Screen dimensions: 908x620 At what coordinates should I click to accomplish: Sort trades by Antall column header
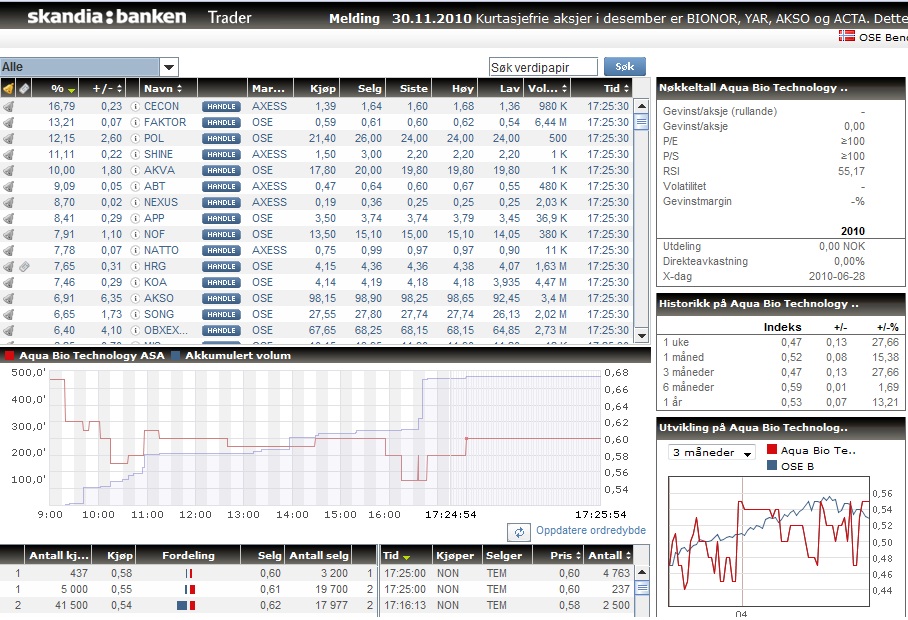pos(609,555)
